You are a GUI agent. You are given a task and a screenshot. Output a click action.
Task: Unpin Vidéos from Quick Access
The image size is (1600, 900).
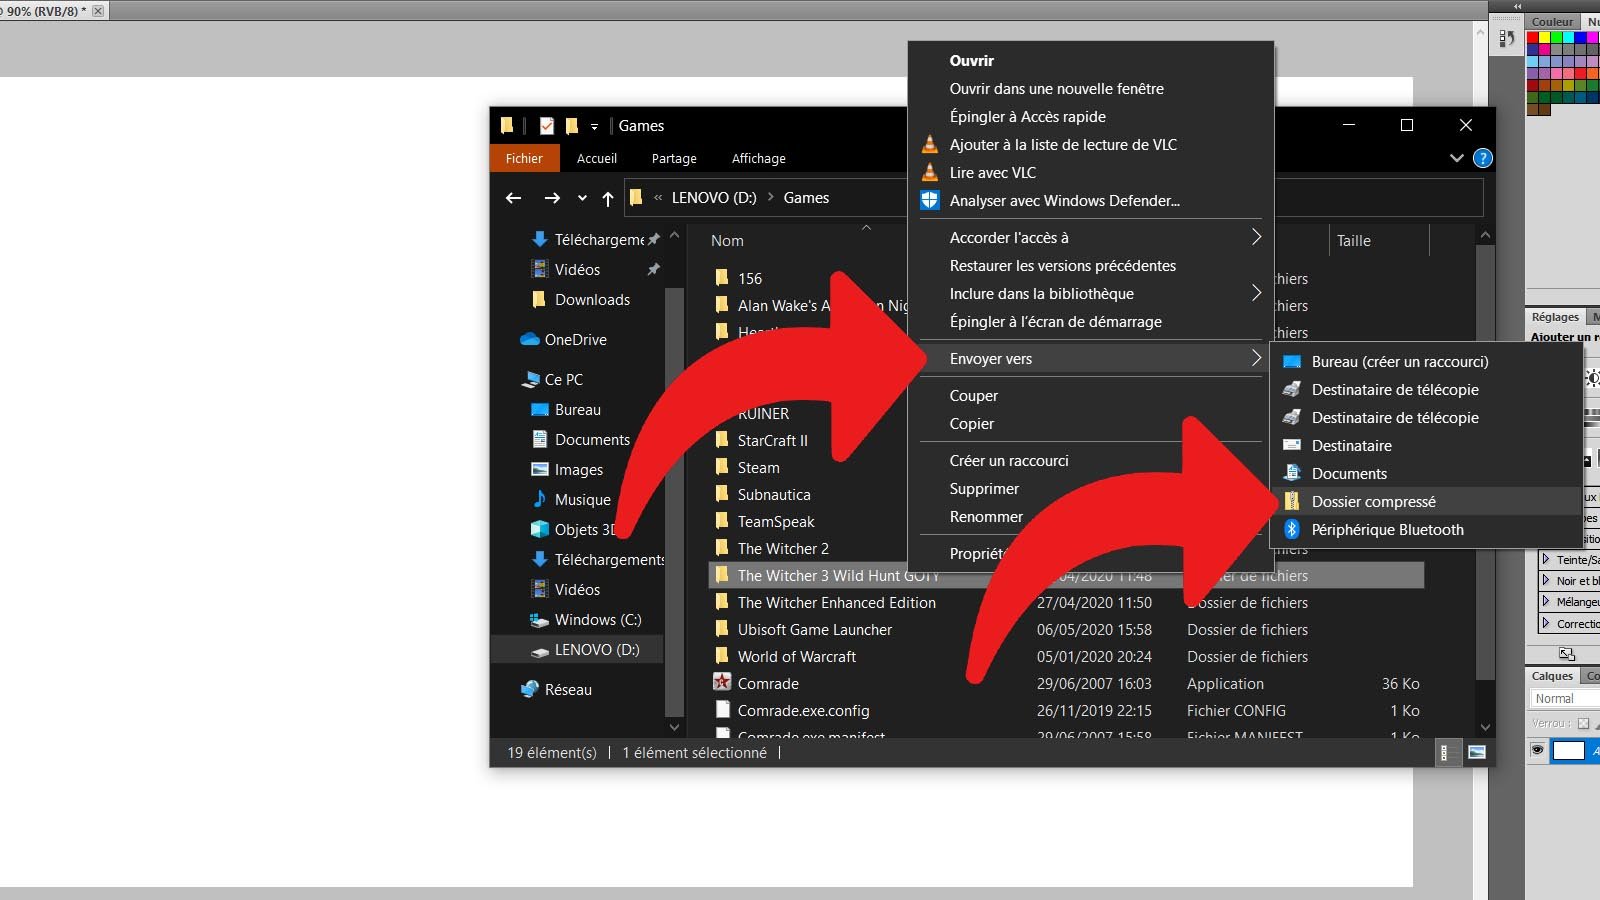point(654,269)
